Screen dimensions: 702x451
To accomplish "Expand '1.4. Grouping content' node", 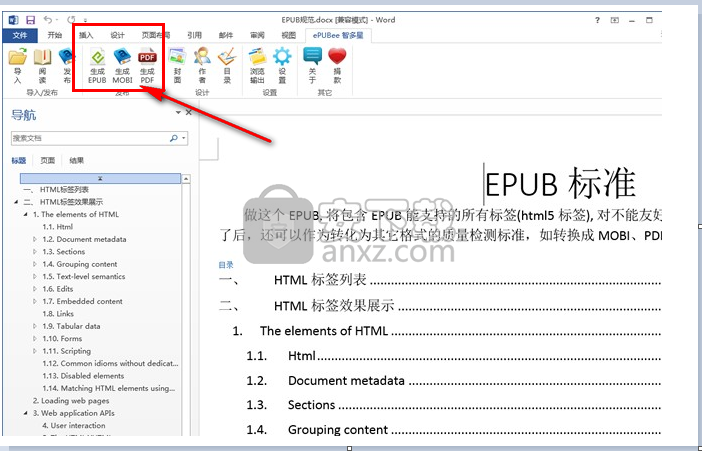I will [35, 264].
